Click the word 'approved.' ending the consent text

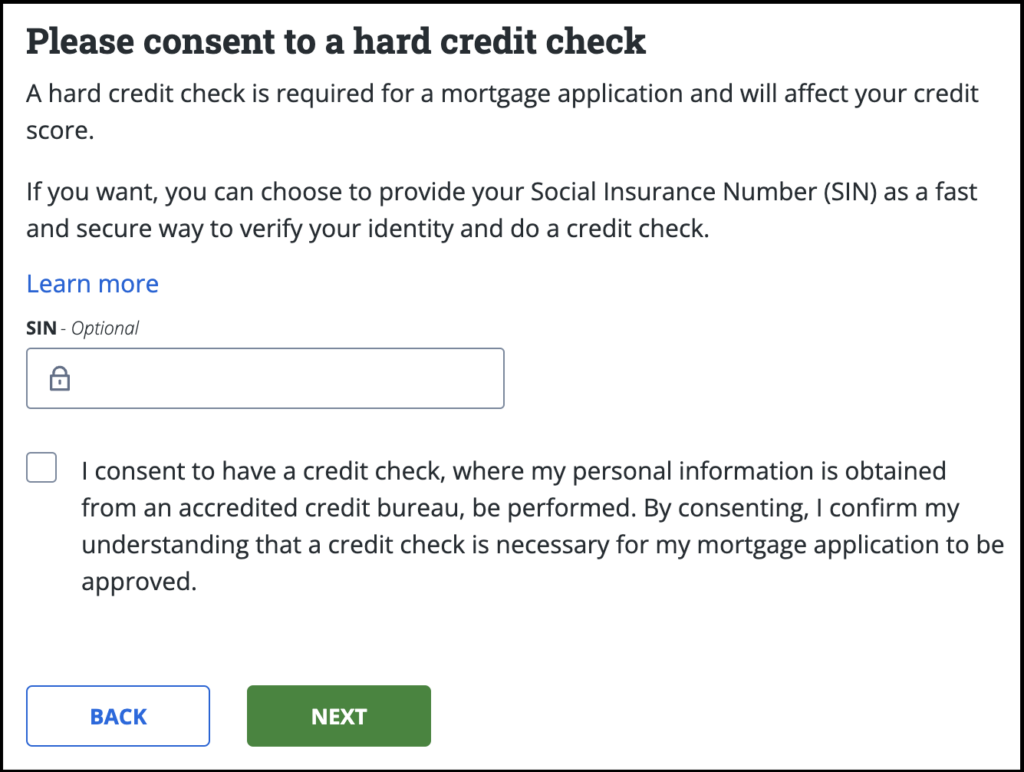coord(139,582)
